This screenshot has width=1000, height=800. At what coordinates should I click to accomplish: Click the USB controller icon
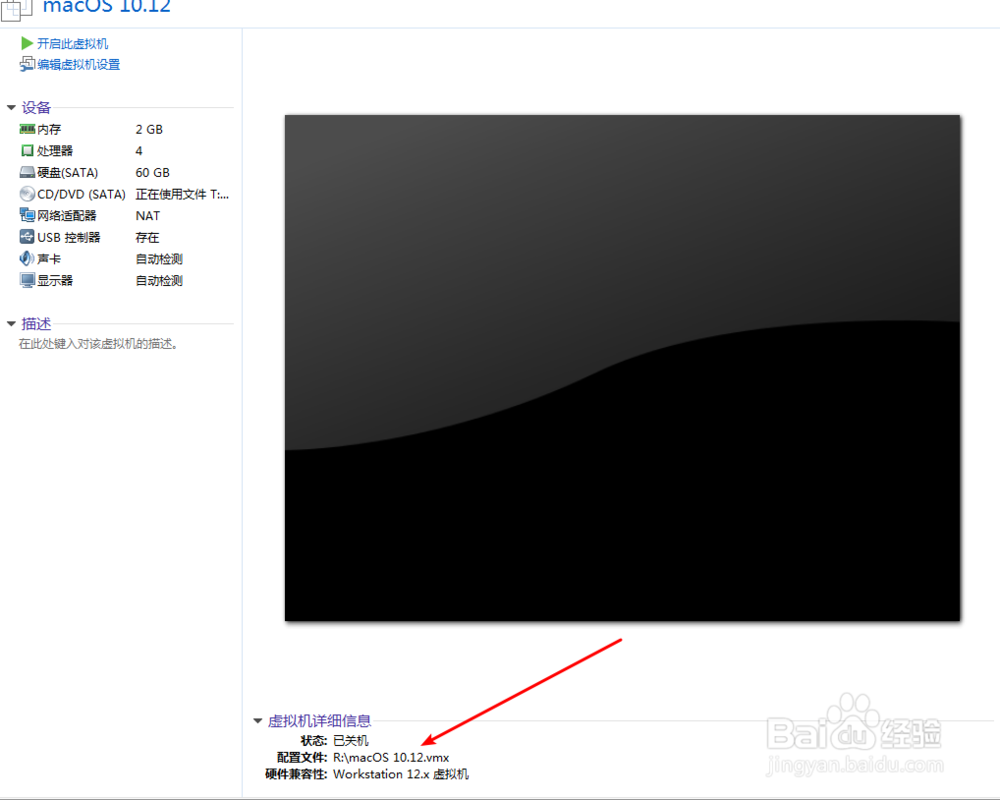[x=27, y=237]
